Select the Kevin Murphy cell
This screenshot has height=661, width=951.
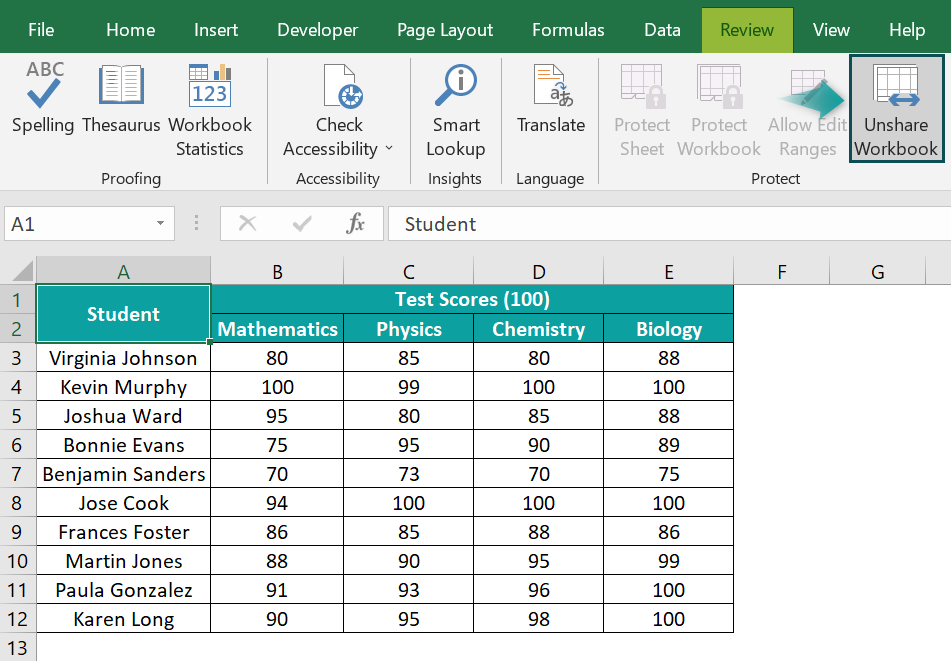123,387
